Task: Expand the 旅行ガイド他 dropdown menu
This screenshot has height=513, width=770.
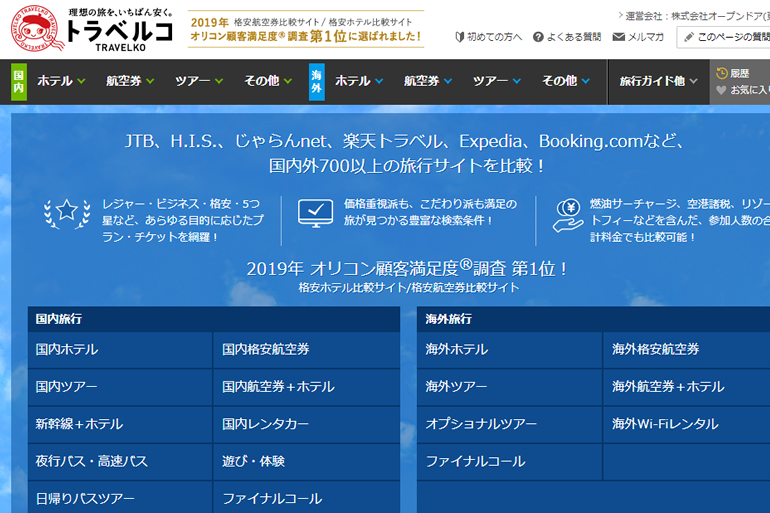Action: pos(658,81)
